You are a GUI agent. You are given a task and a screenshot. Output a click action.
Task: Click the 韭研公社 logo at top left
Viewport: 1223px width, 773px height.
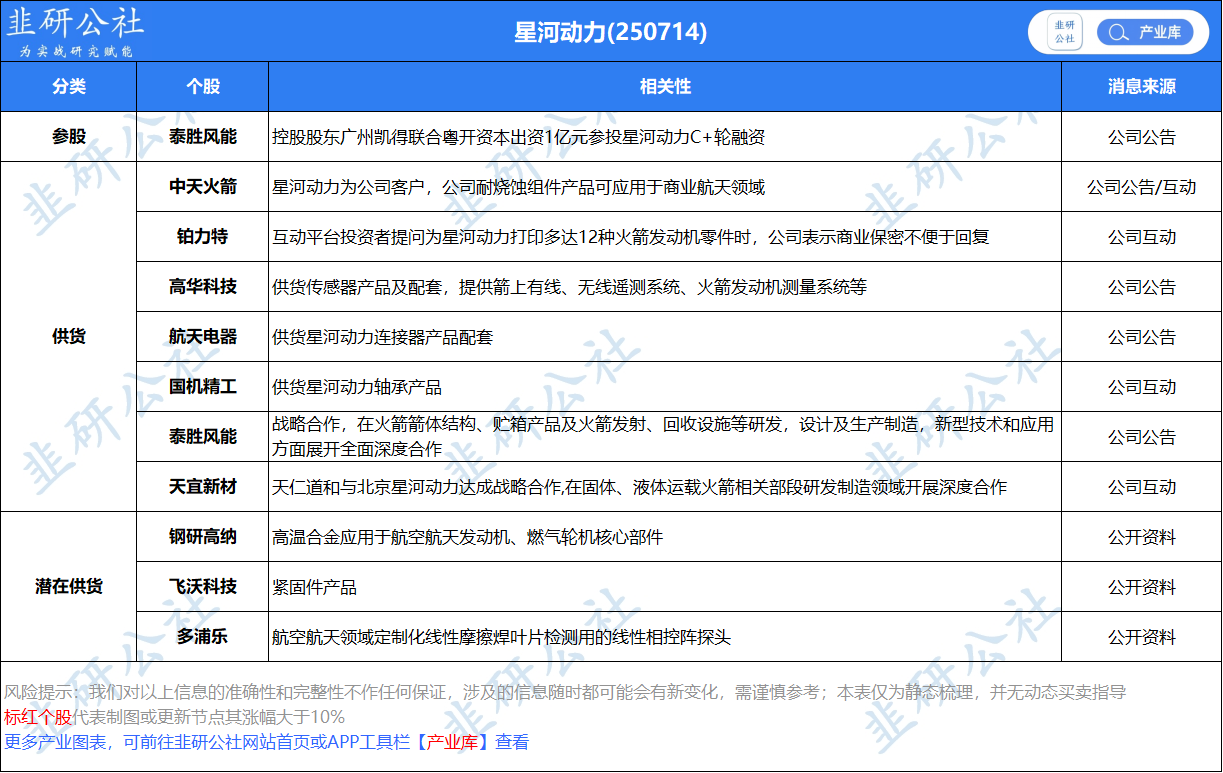75,32
